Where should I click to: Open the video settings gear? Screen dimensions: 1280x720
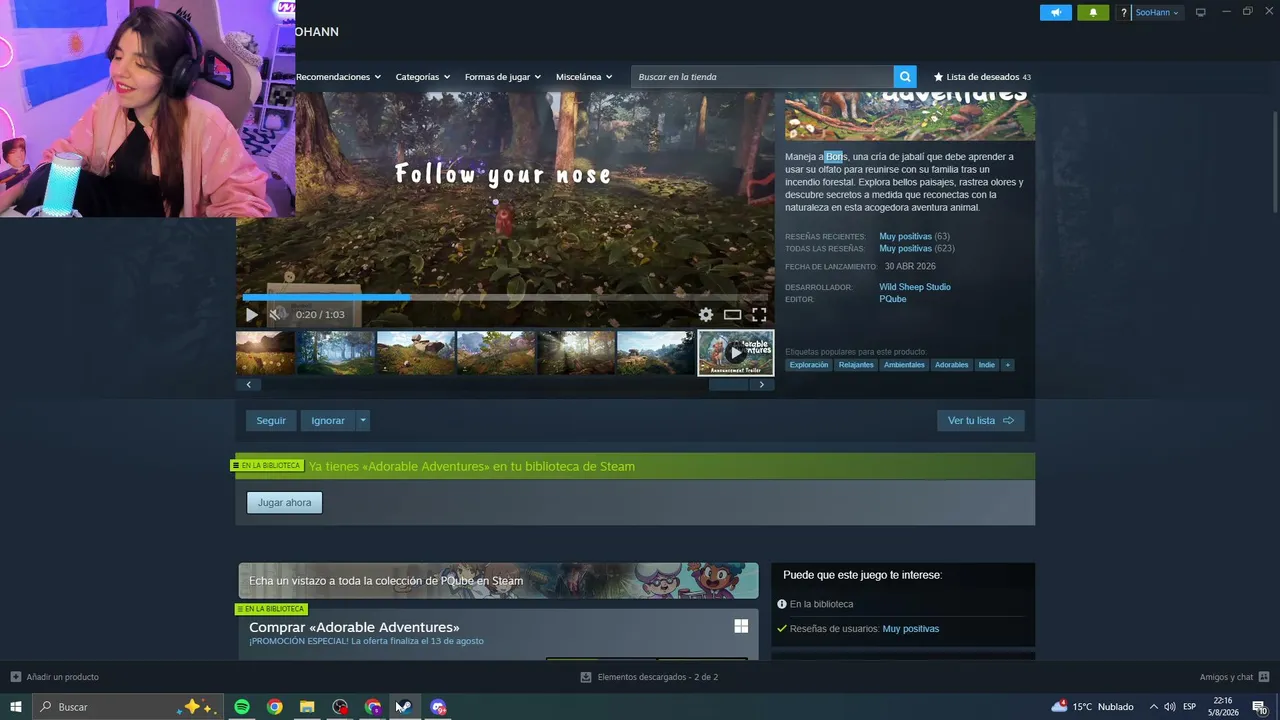706,314
